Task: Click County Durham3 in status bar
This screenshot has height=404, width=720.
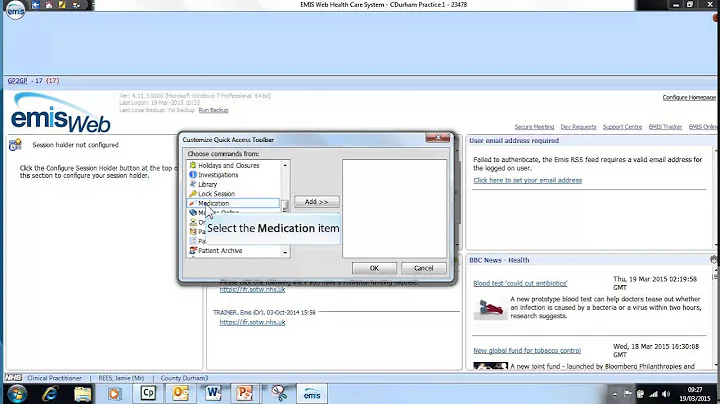Action: [x=184, y=378]
